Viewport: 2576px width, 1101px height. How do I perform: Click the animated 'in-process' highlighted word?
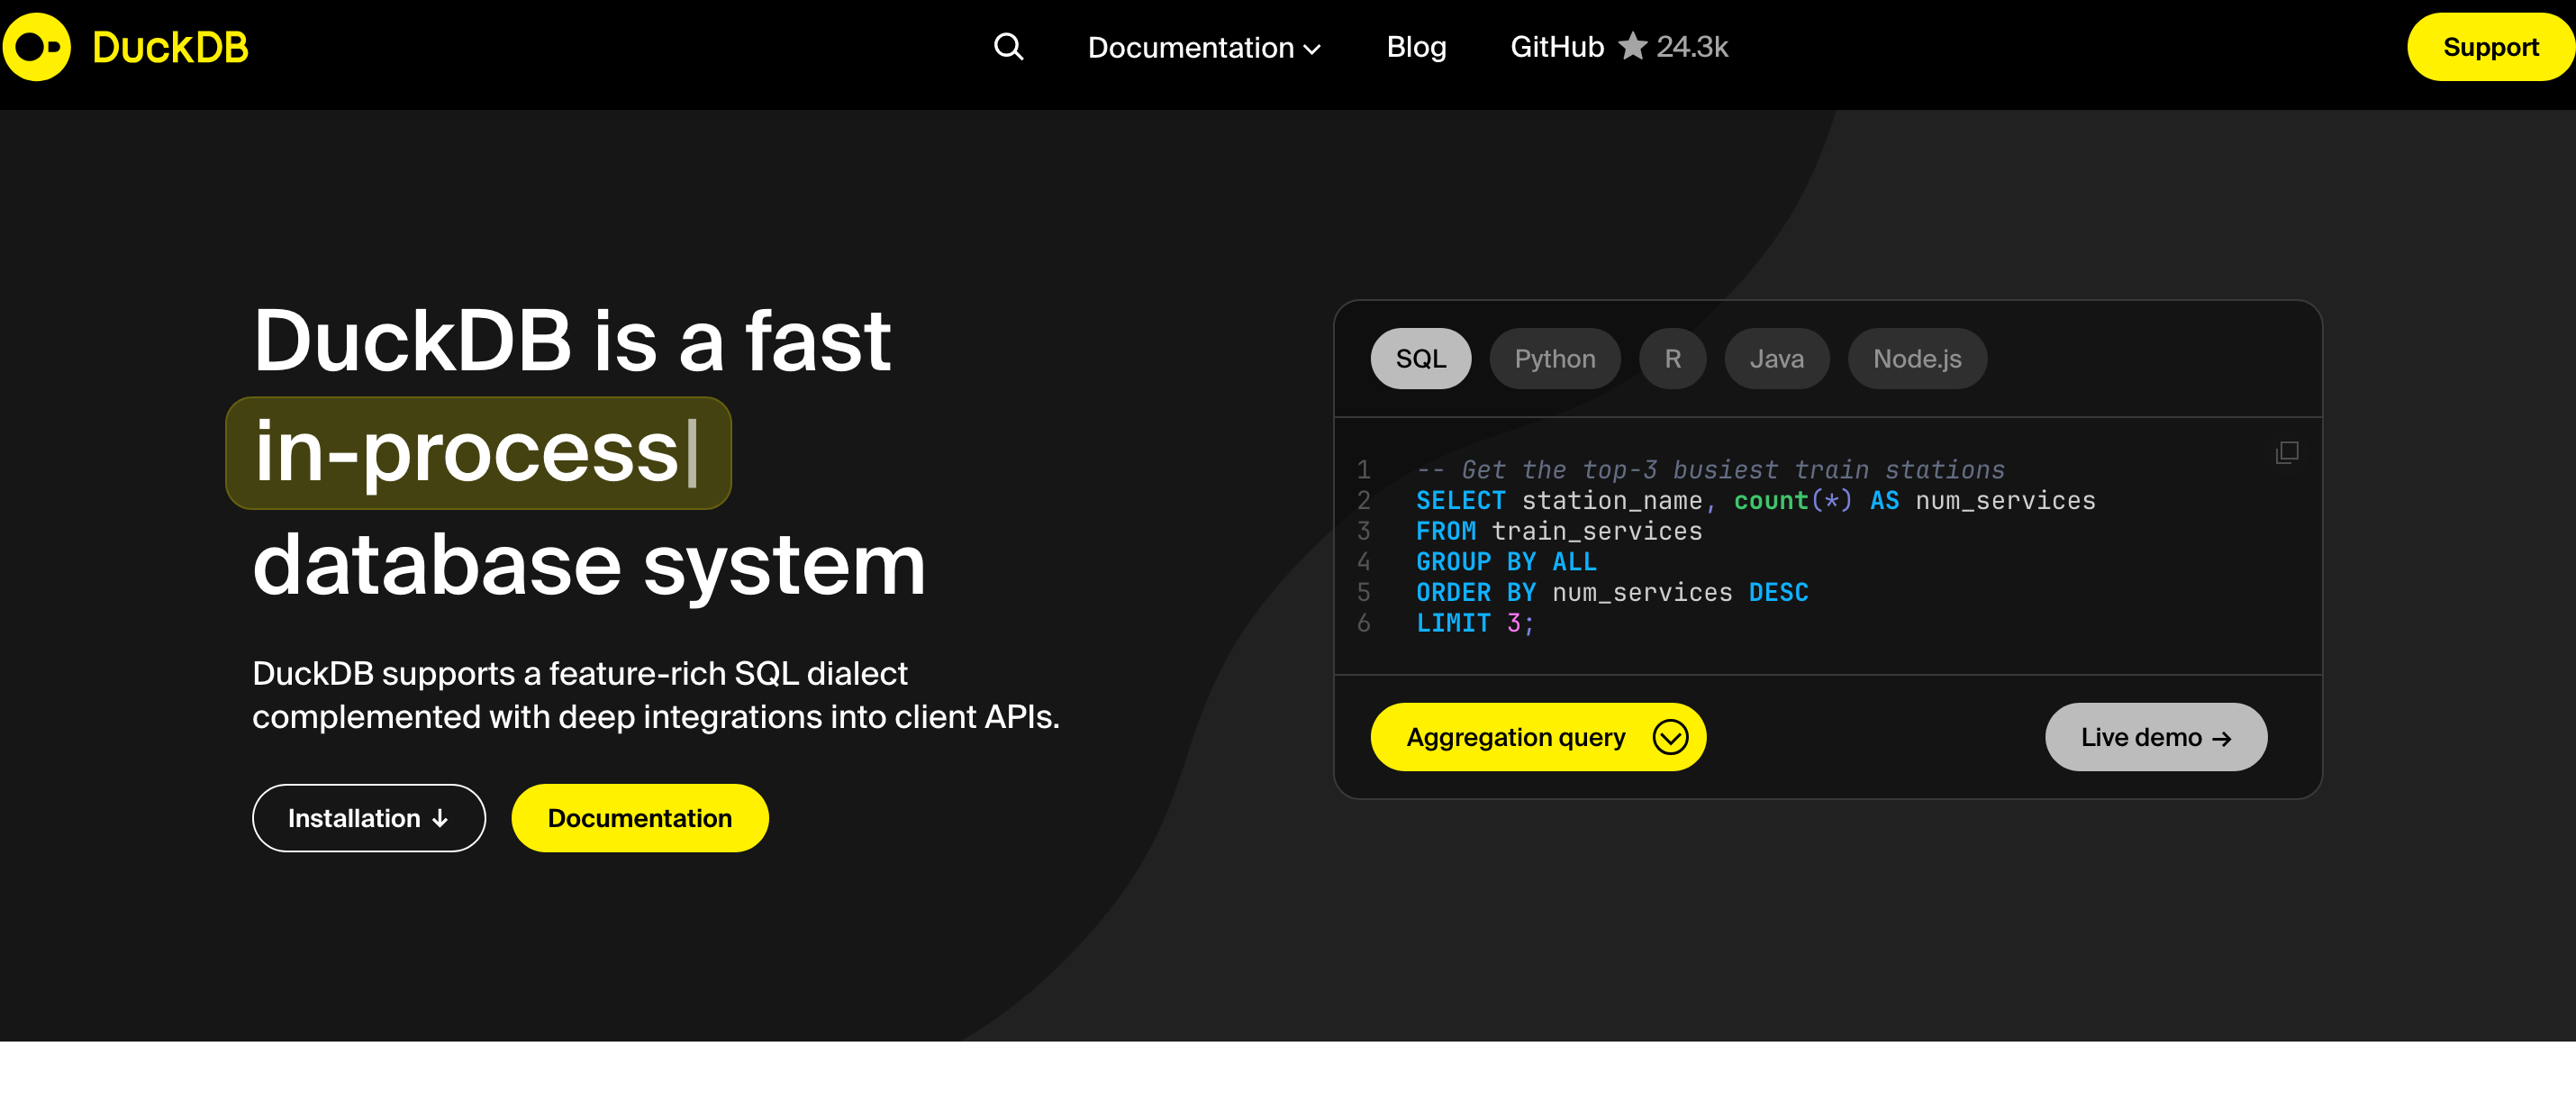point(478,453)
